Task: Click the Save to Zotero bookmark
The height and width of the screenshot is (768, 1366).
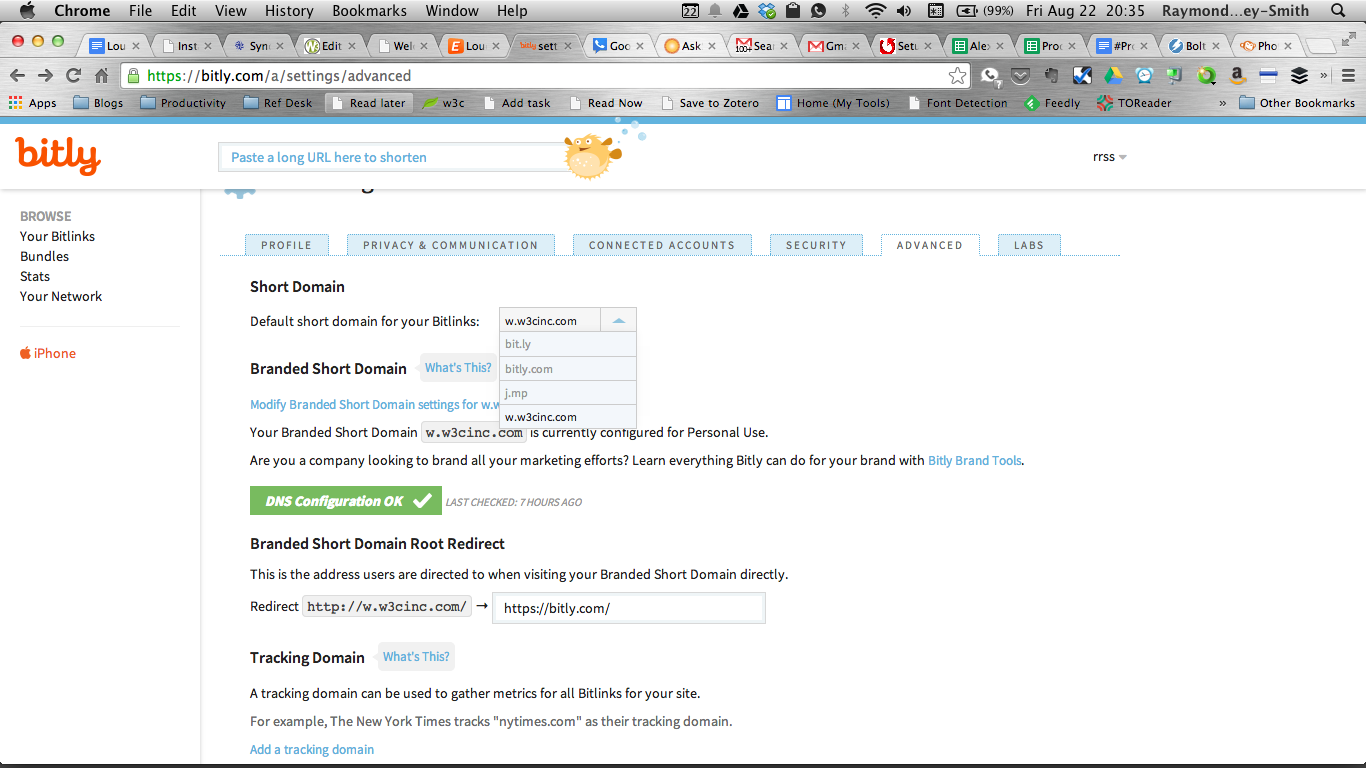Action: tap(709, 103)
